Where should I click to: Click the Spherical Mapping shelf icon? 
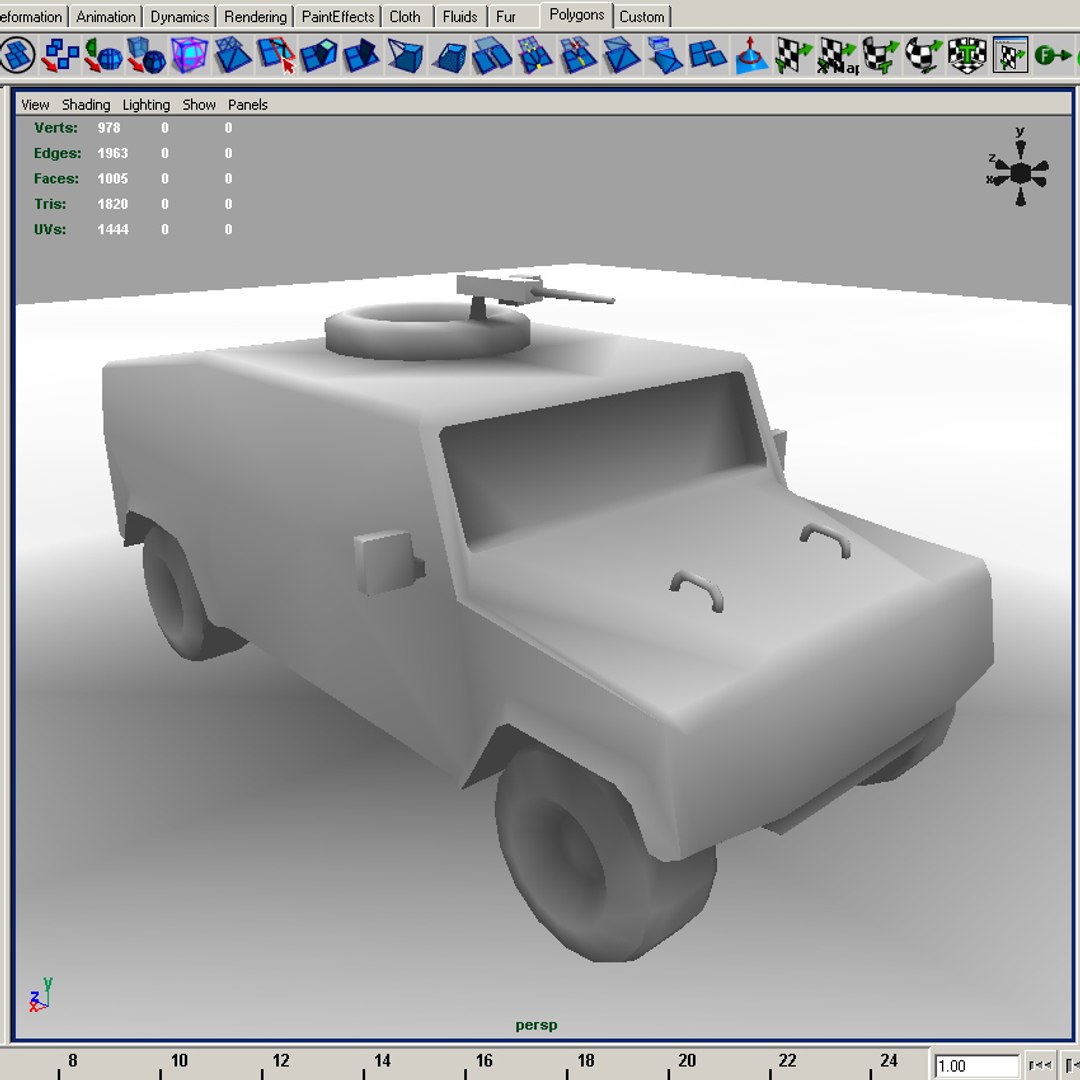[924, 55]
